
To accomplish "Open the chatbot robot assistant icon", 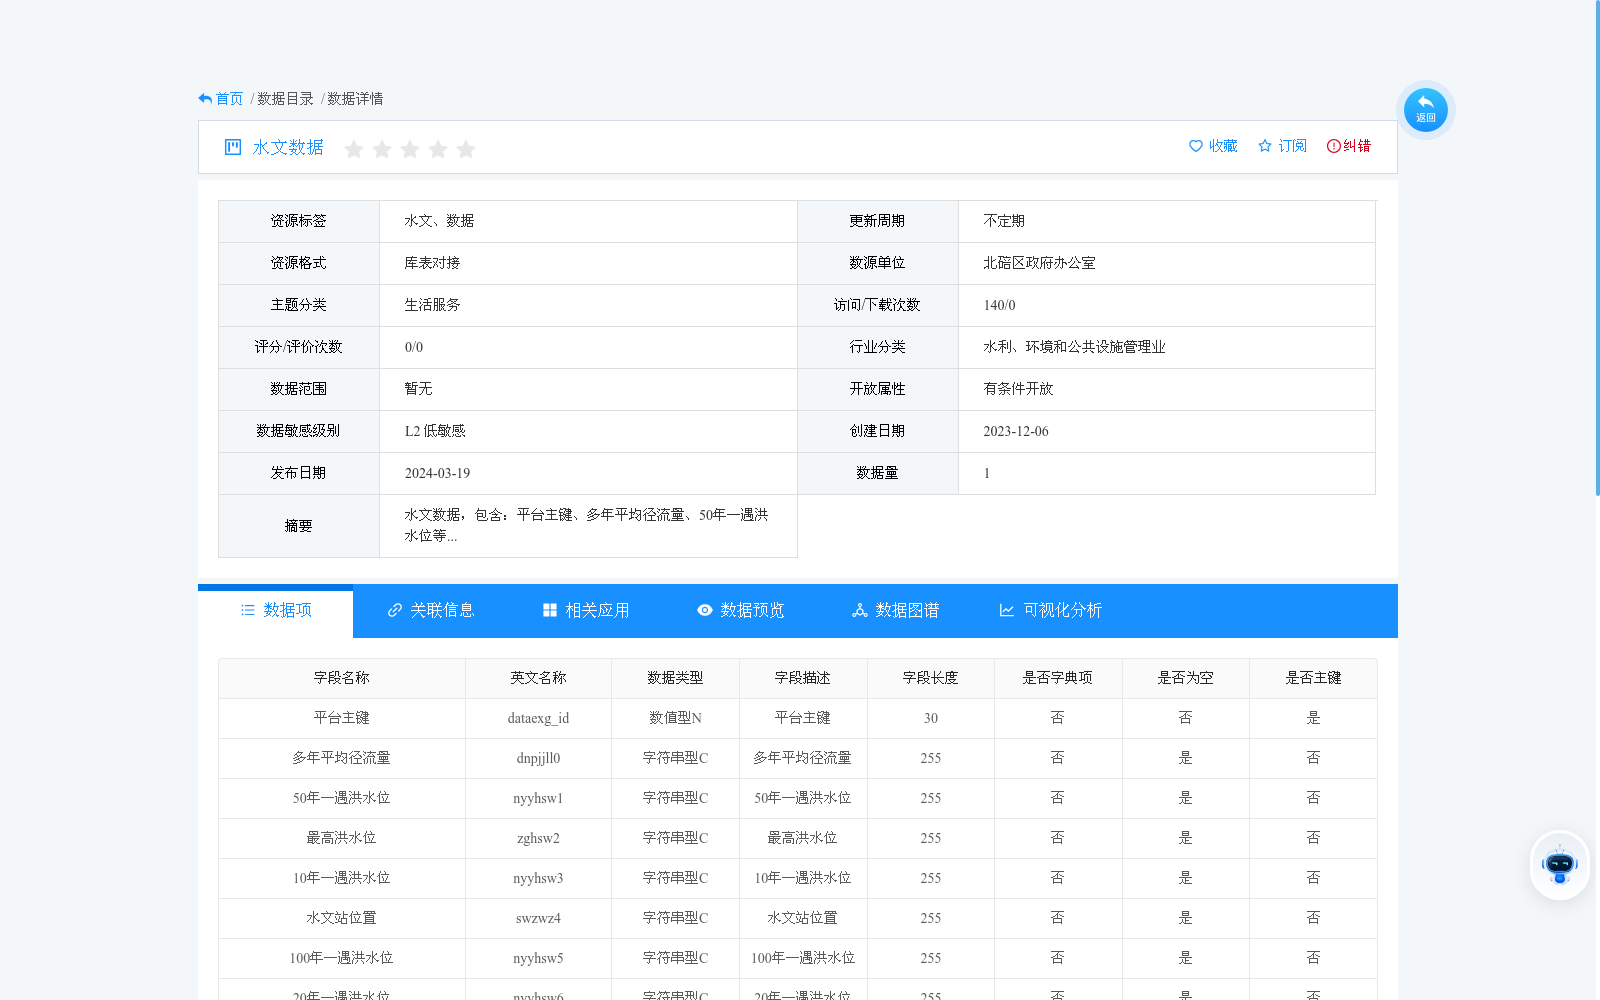I will pos(1559,865).
